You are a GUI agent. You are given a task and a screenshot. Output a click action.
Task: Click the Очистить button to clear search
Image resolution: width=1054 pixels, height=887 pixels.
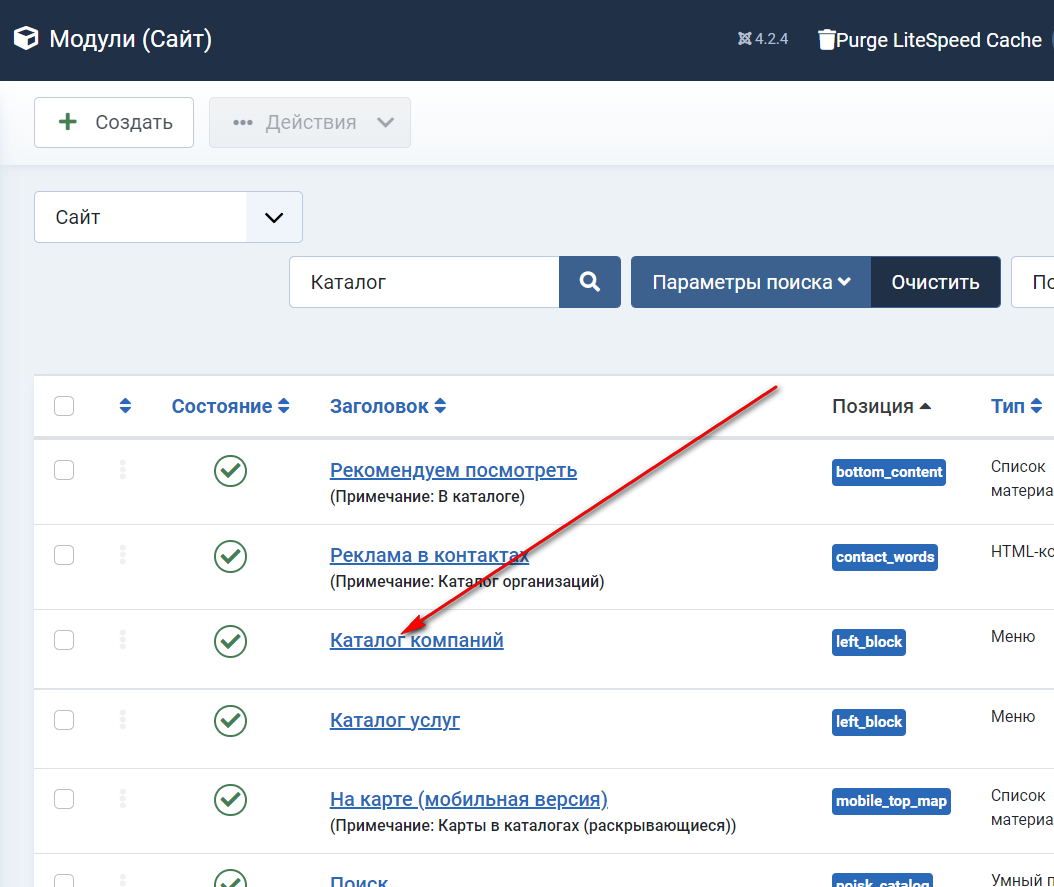tap(935, 282)
